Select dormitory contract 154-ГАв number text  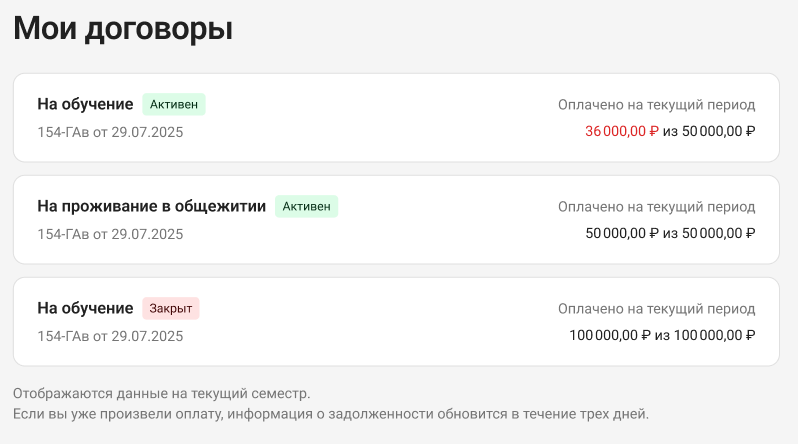point(63,234)
